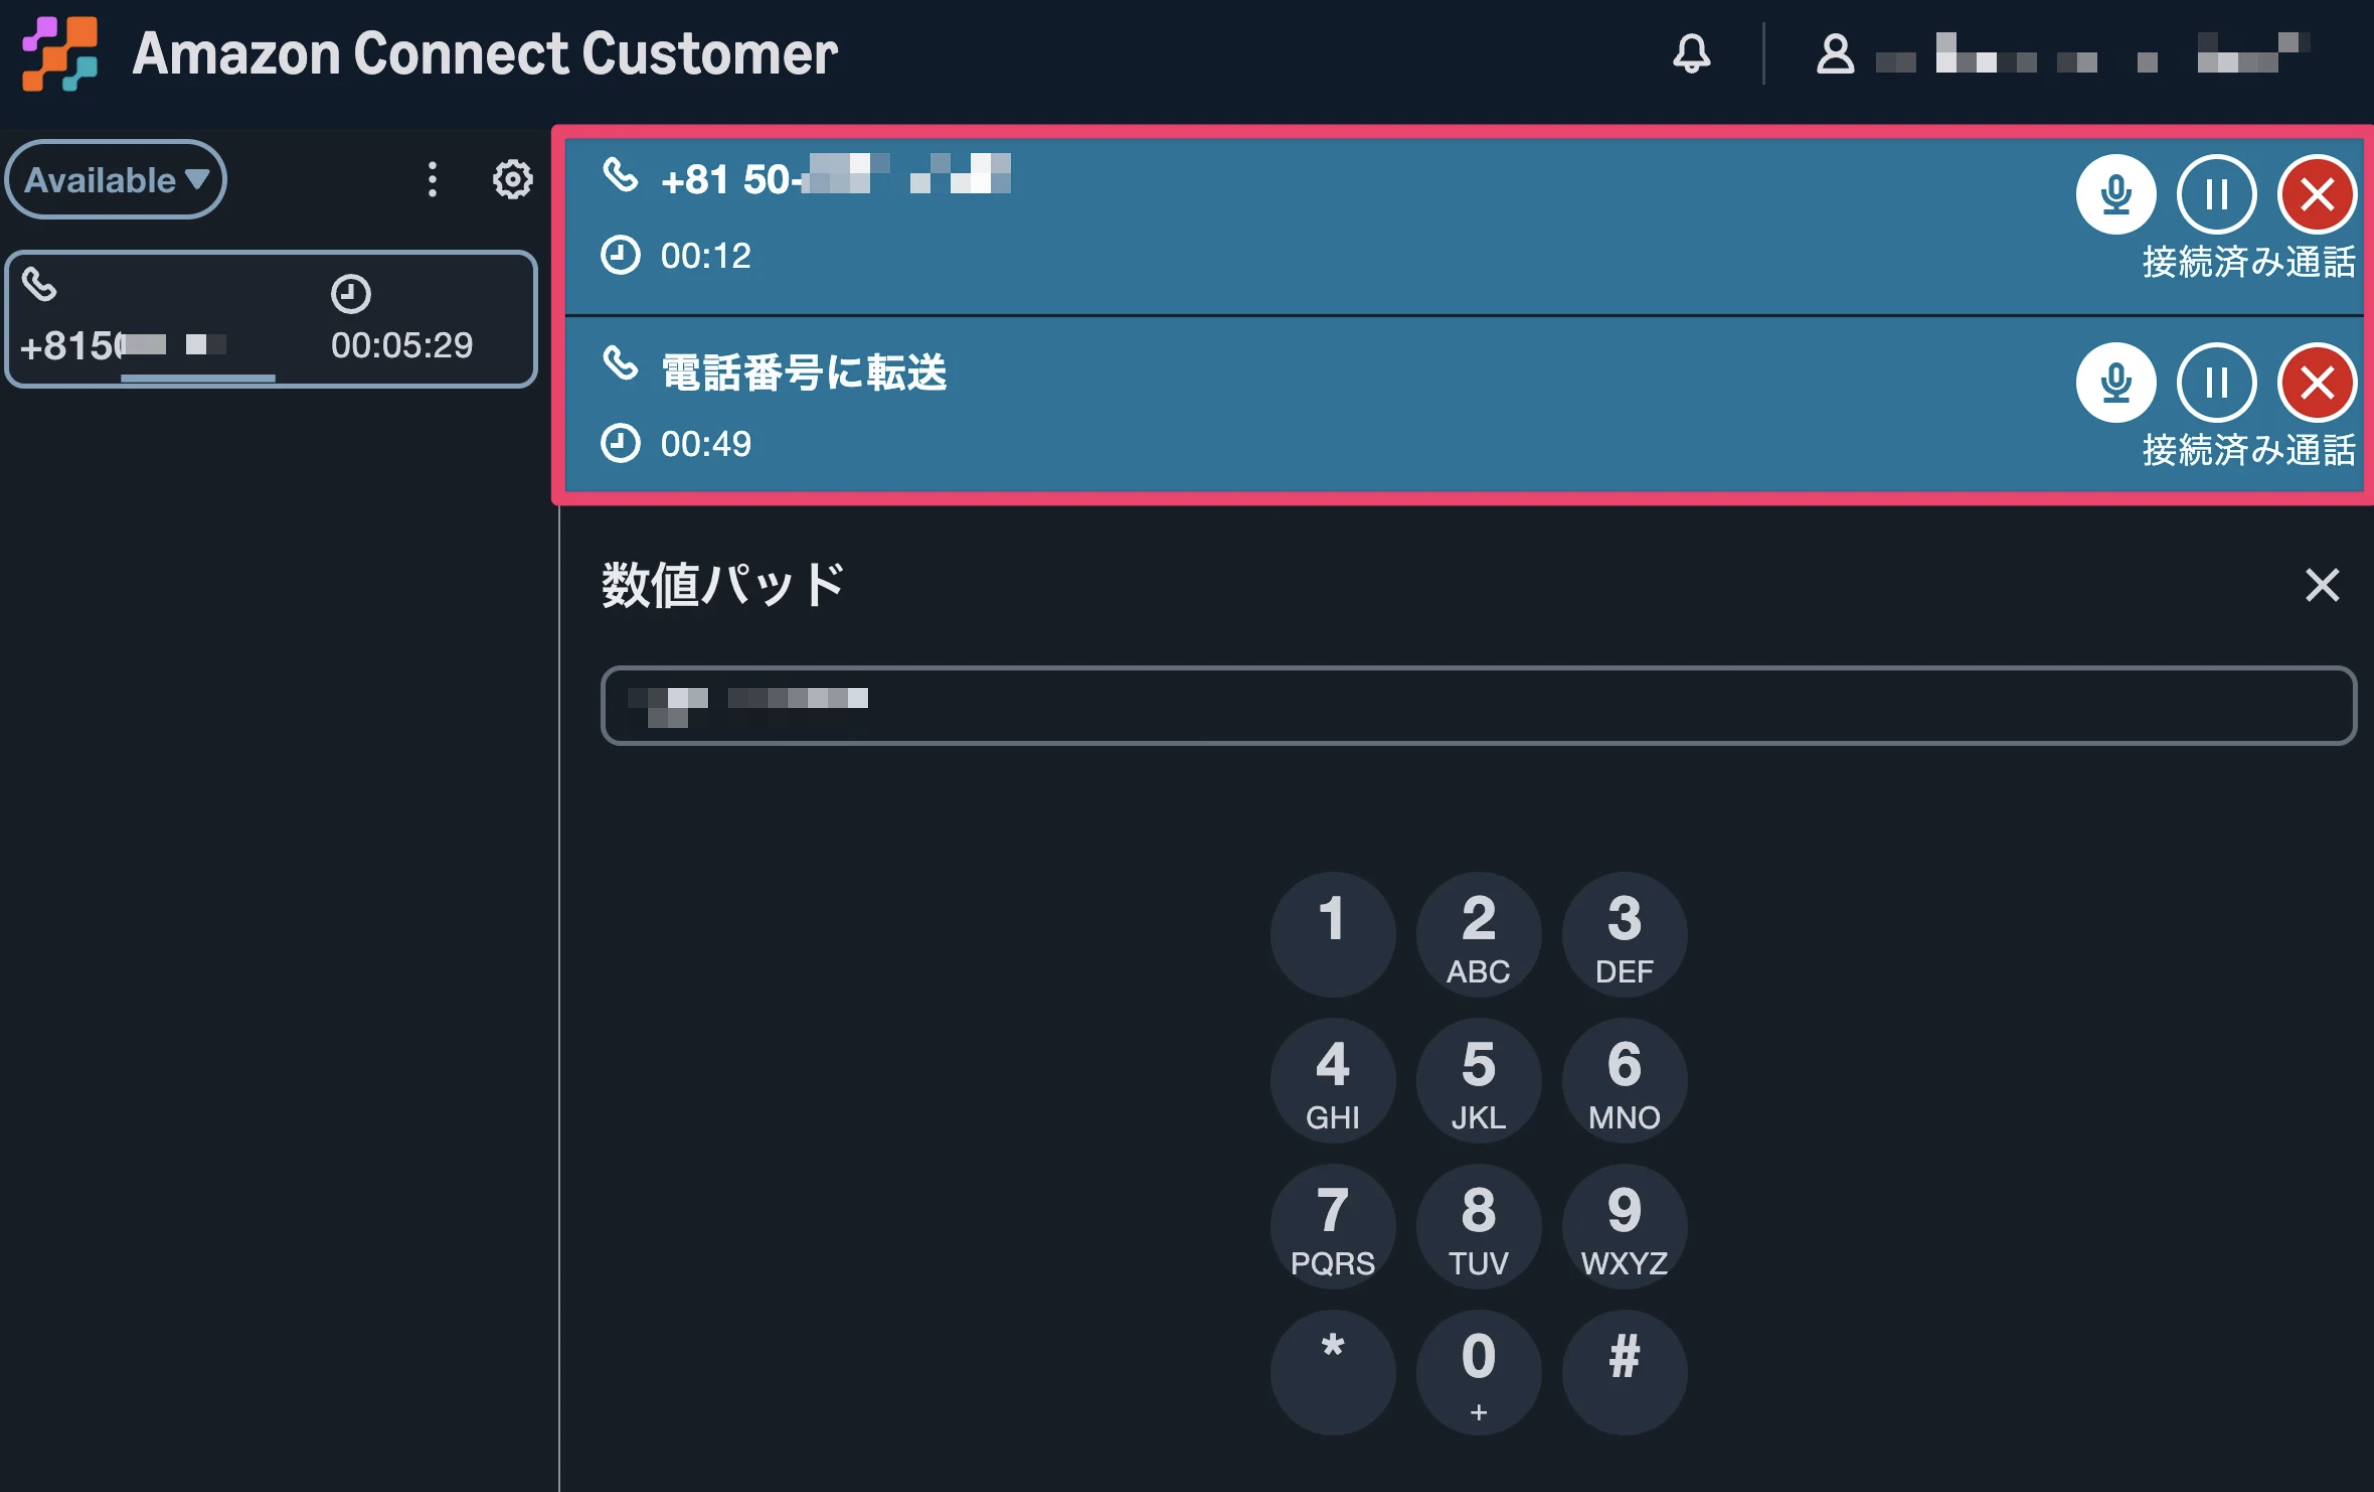Image resolution: width=2374 pixels, height=1492 pixels.
Task: Tap the pound # key
Action: [1624, 1372]
